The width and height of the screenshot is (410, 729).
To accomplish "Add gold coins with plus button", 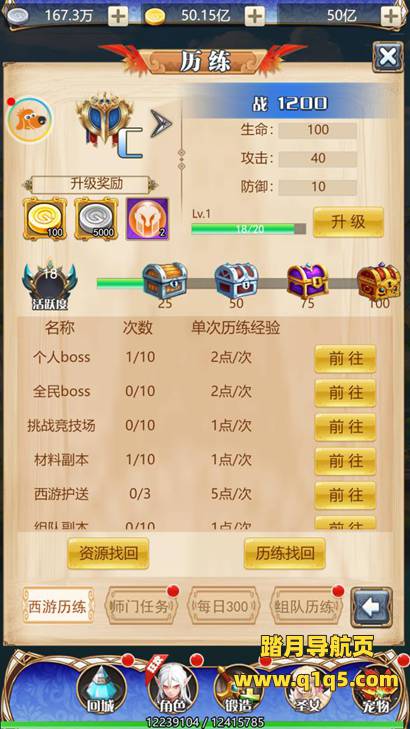I will [255, 17].
